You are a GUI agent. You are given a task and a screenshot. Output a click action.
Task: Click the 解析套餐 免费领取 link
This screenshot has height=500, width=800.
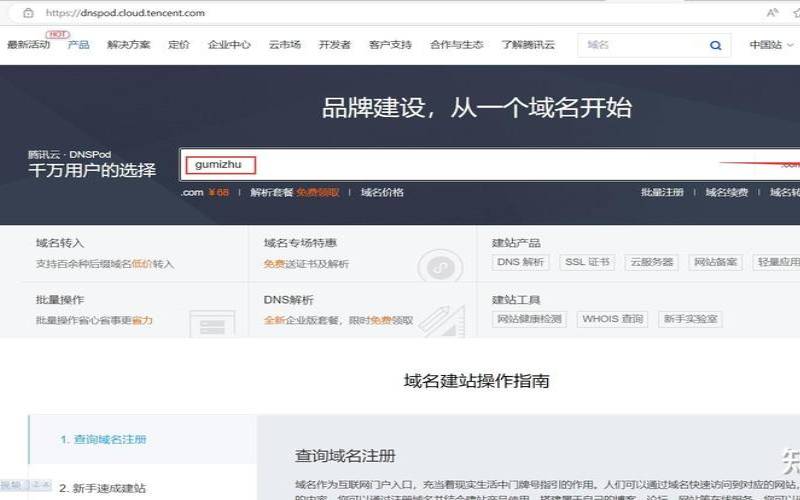[294, 192]
